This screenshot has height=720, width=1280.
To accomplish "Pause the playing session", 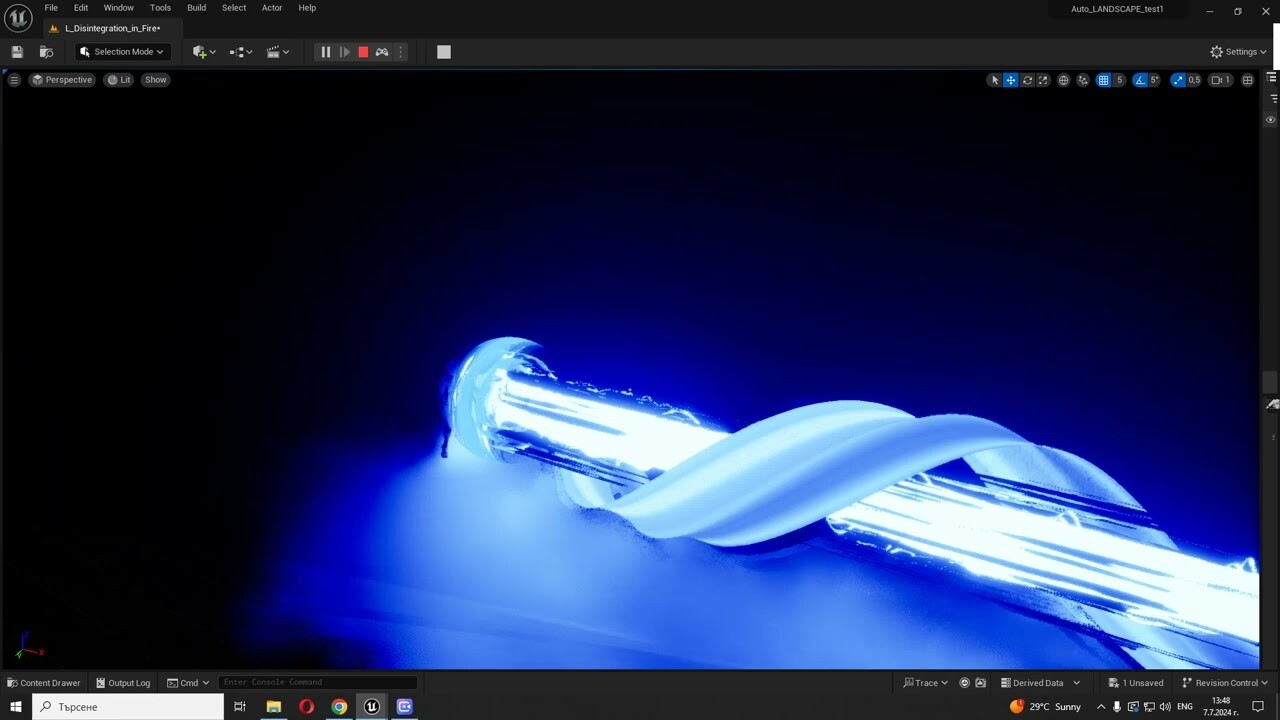I will (x=325, y=51).
